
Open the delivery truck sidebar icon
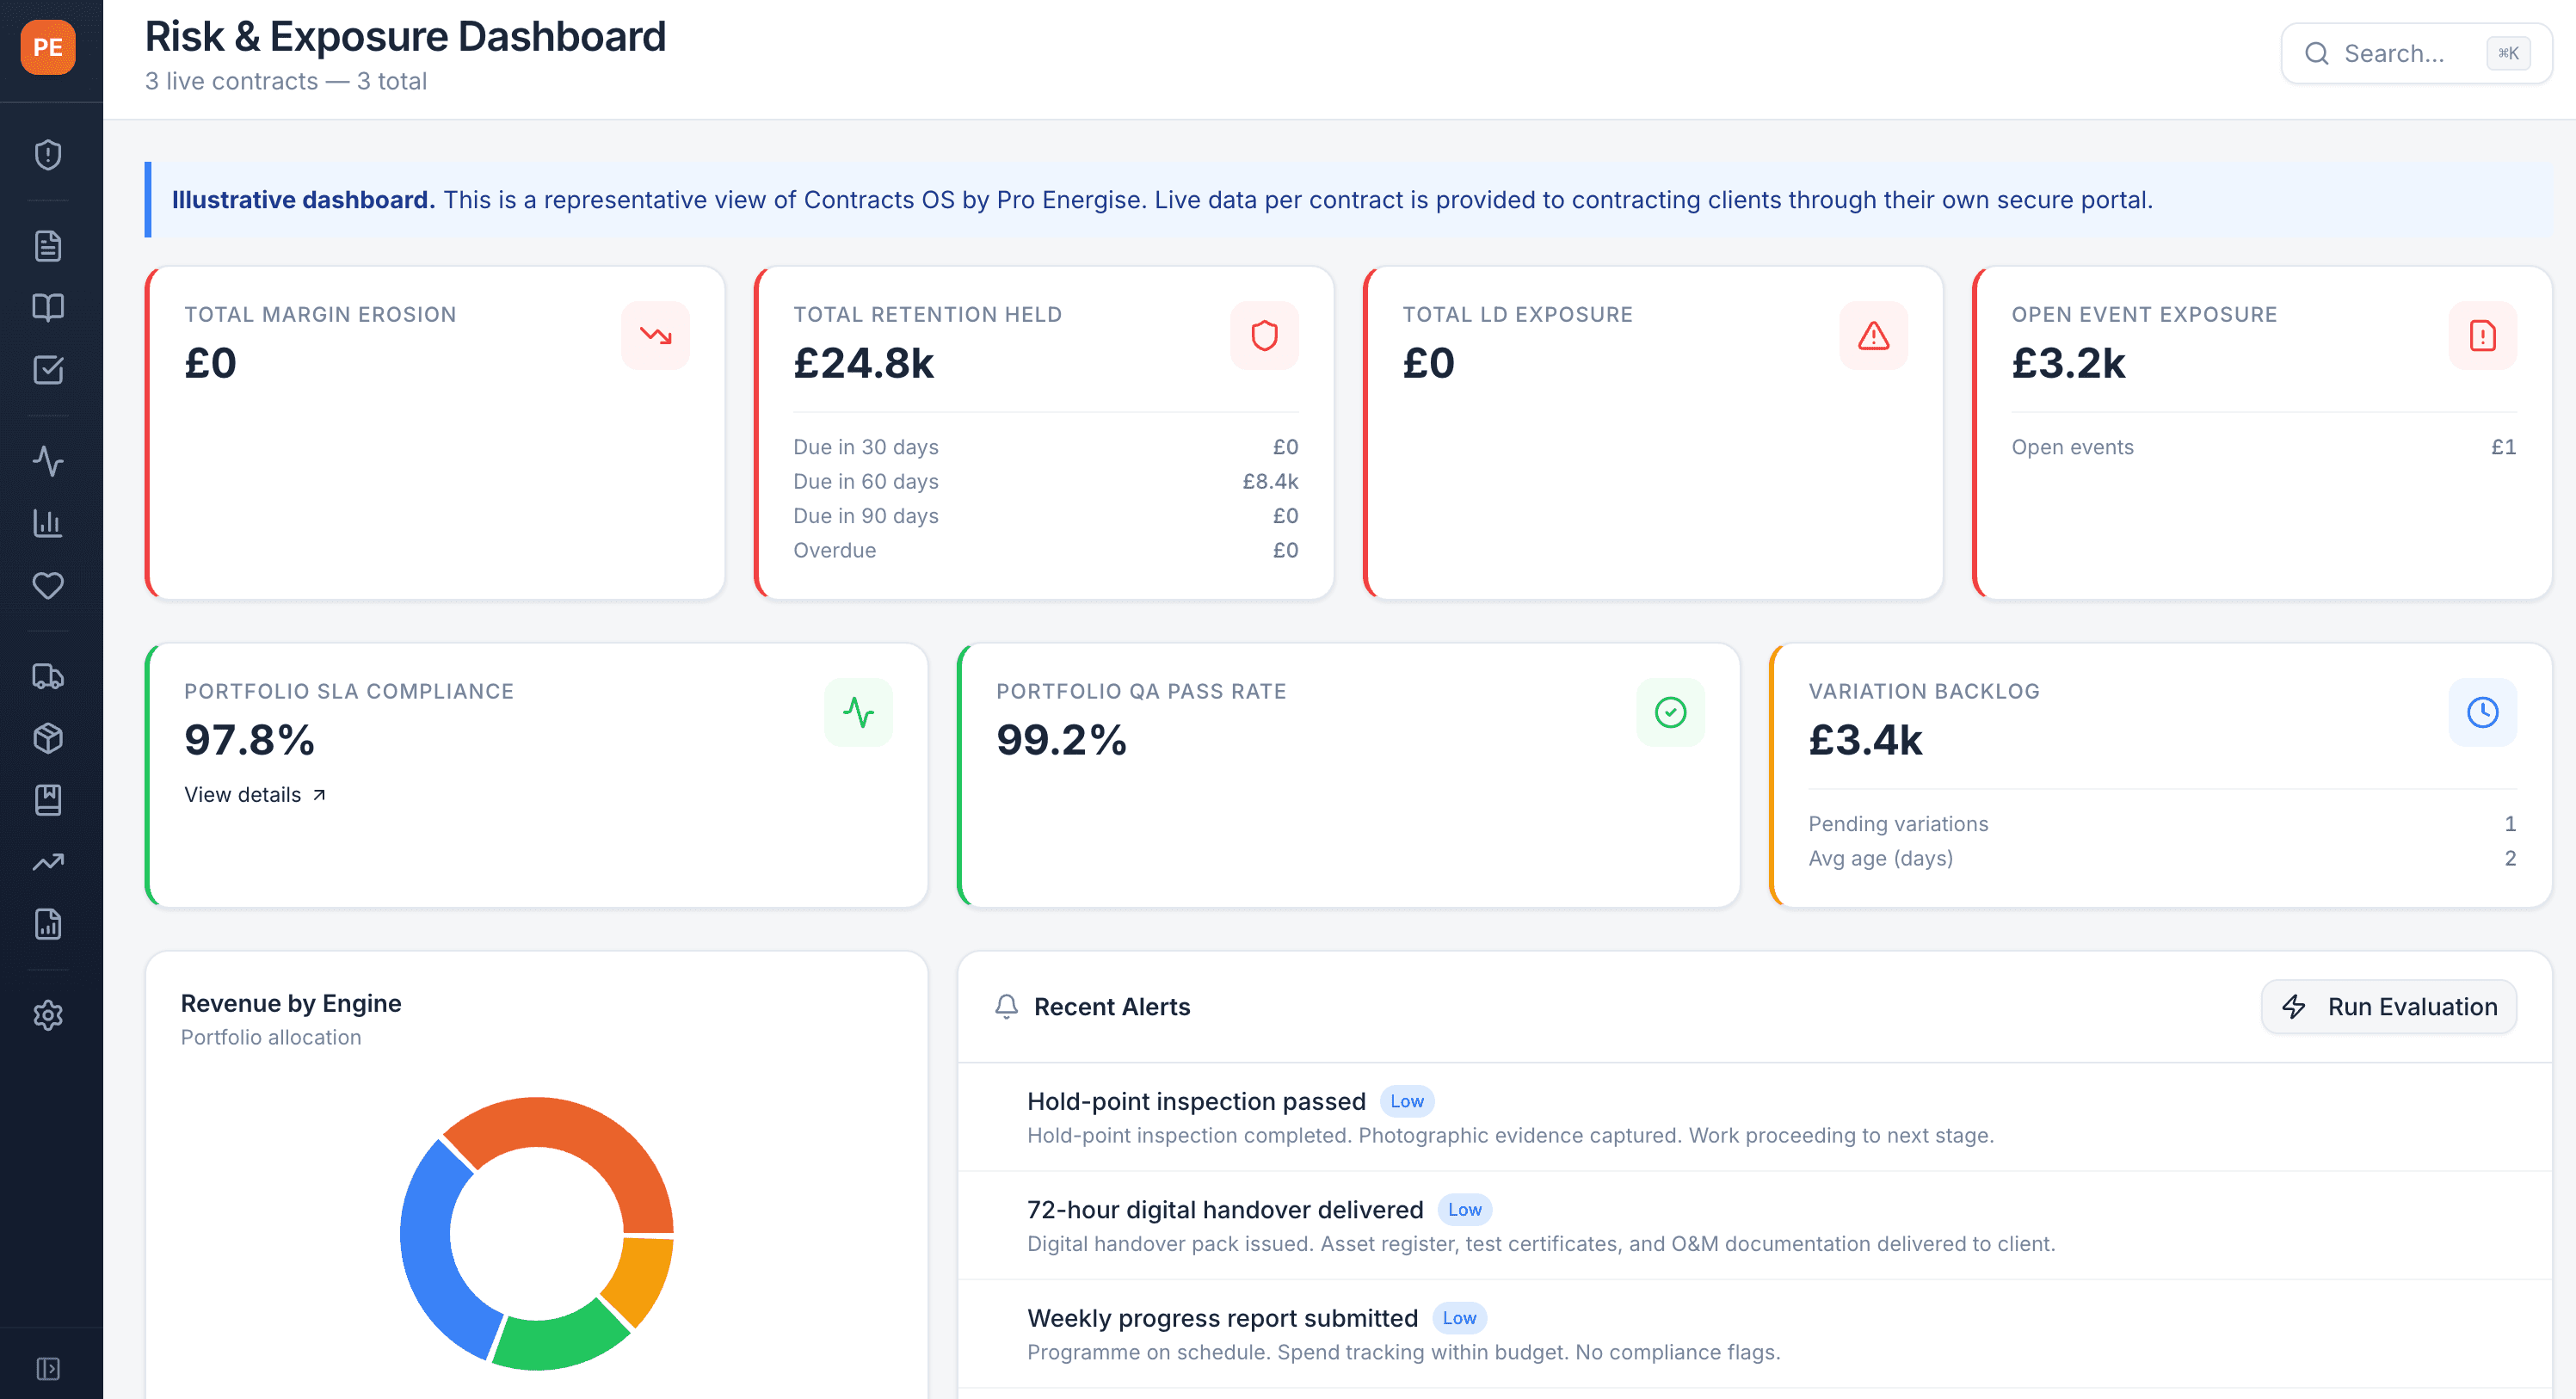[x=48, y=677]
